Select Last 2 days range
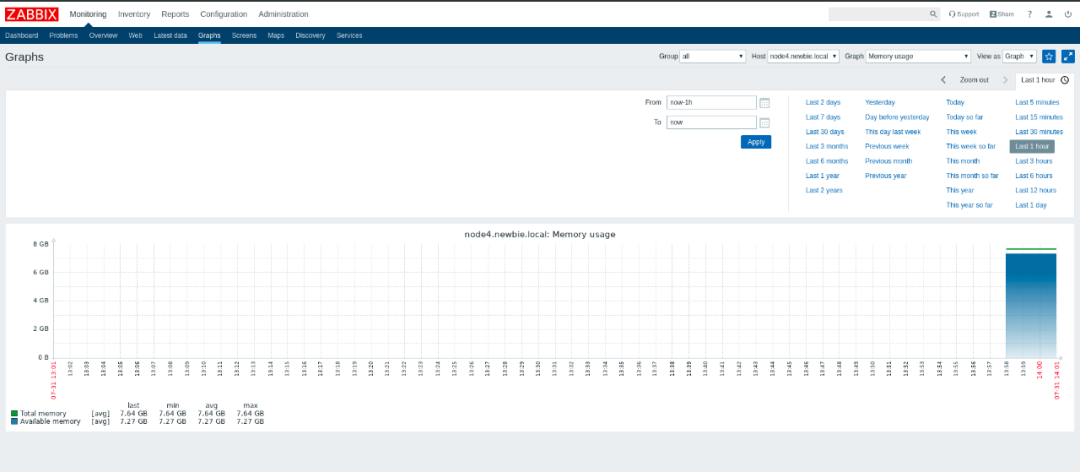The width and height of the screenshot is (1080, 472). point(823,103)
